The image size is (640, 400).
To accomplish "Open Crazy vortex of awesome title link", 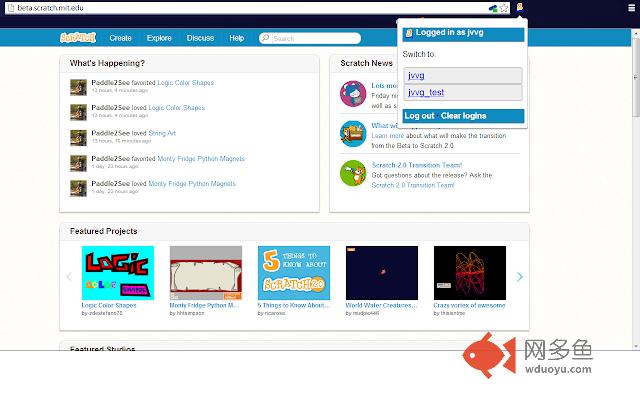I will tap(469, 305).
